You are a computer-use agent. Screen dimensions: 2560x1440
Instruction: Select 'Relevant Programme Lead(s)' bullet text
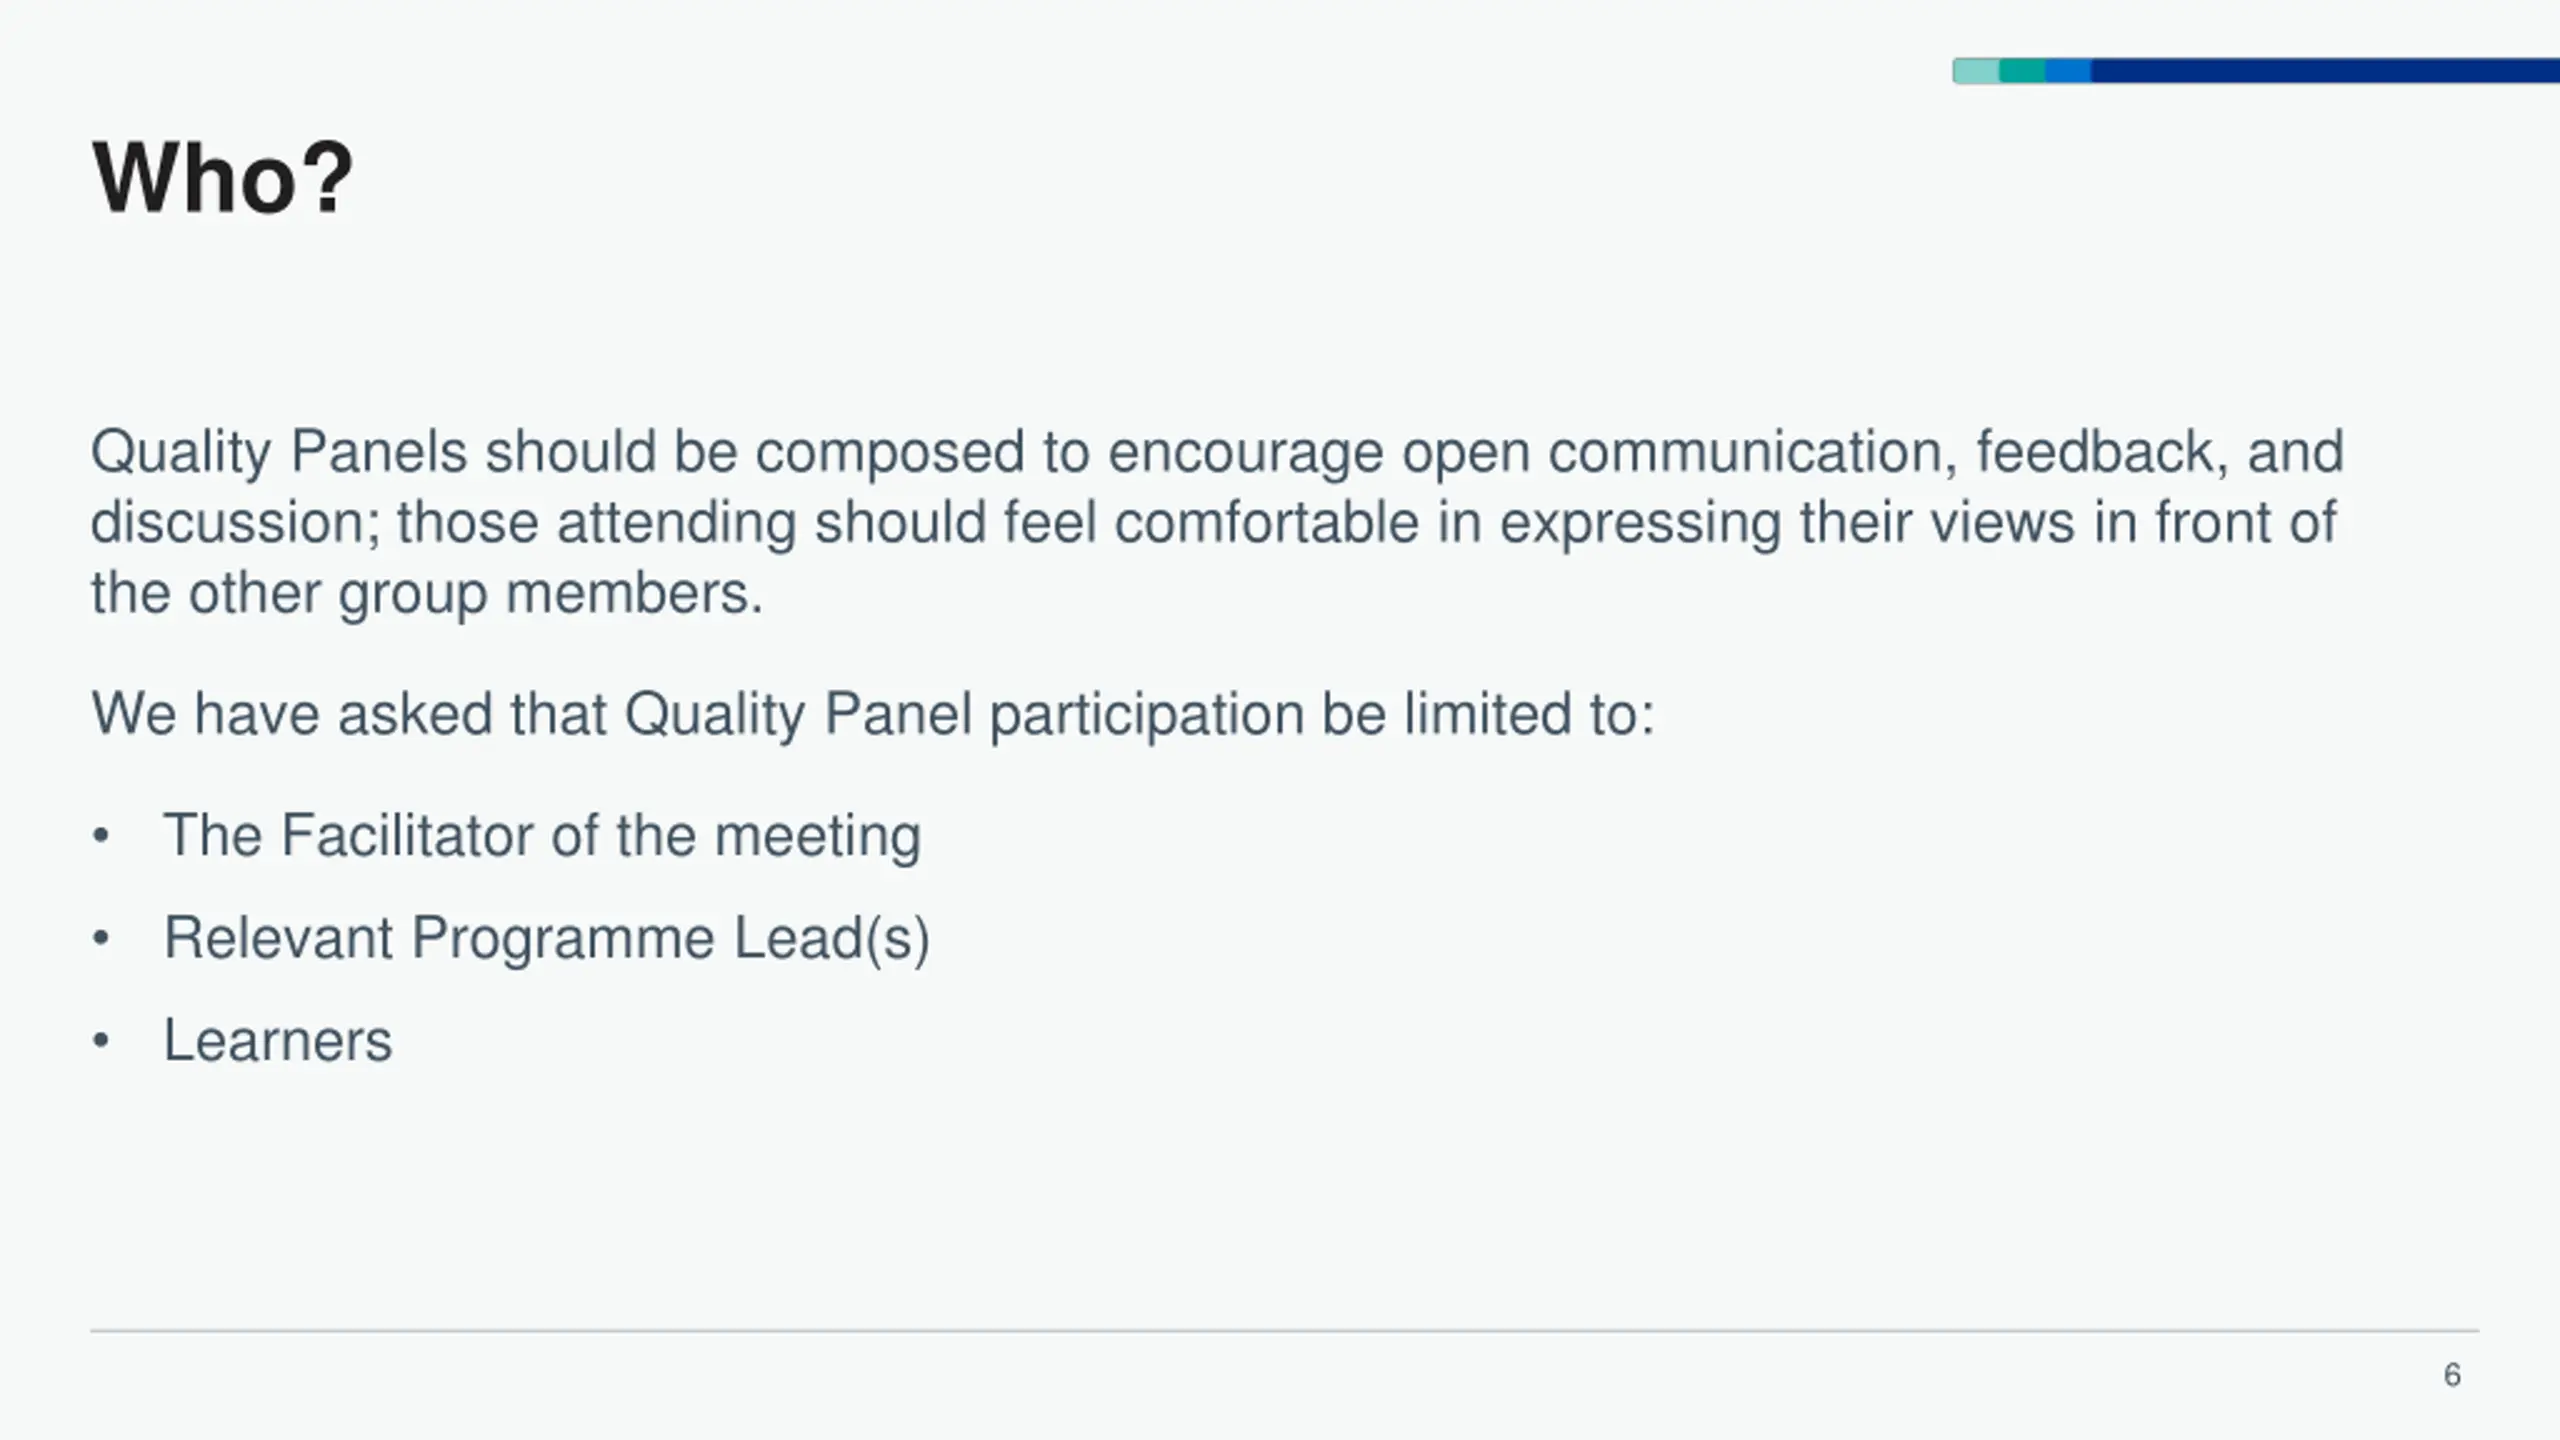coord(547,938)
